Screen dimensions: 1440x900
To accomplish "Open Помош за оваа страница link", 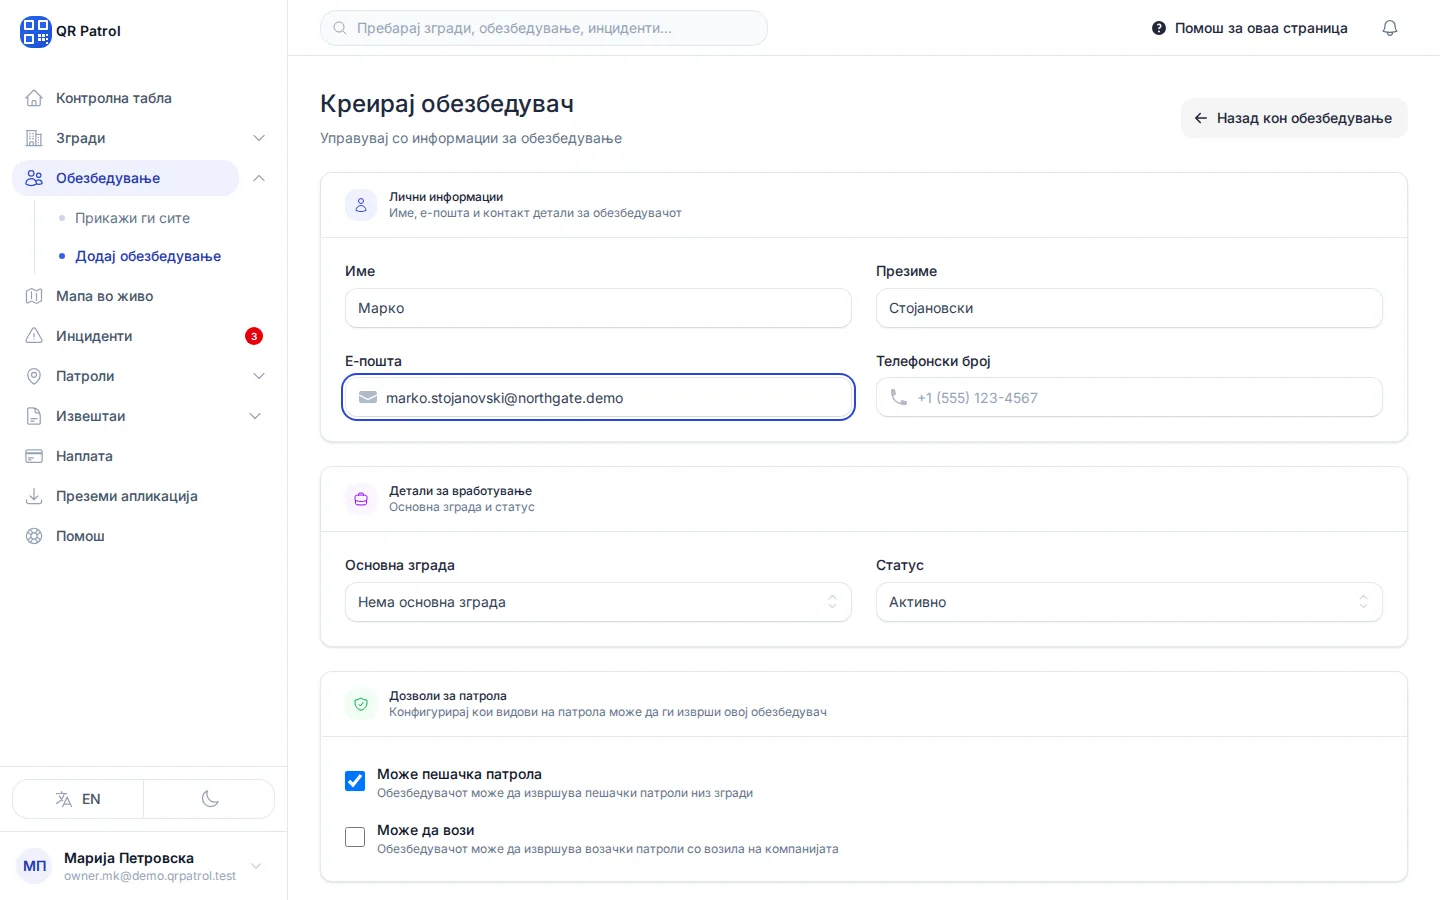I will [x=1250, y=28].
